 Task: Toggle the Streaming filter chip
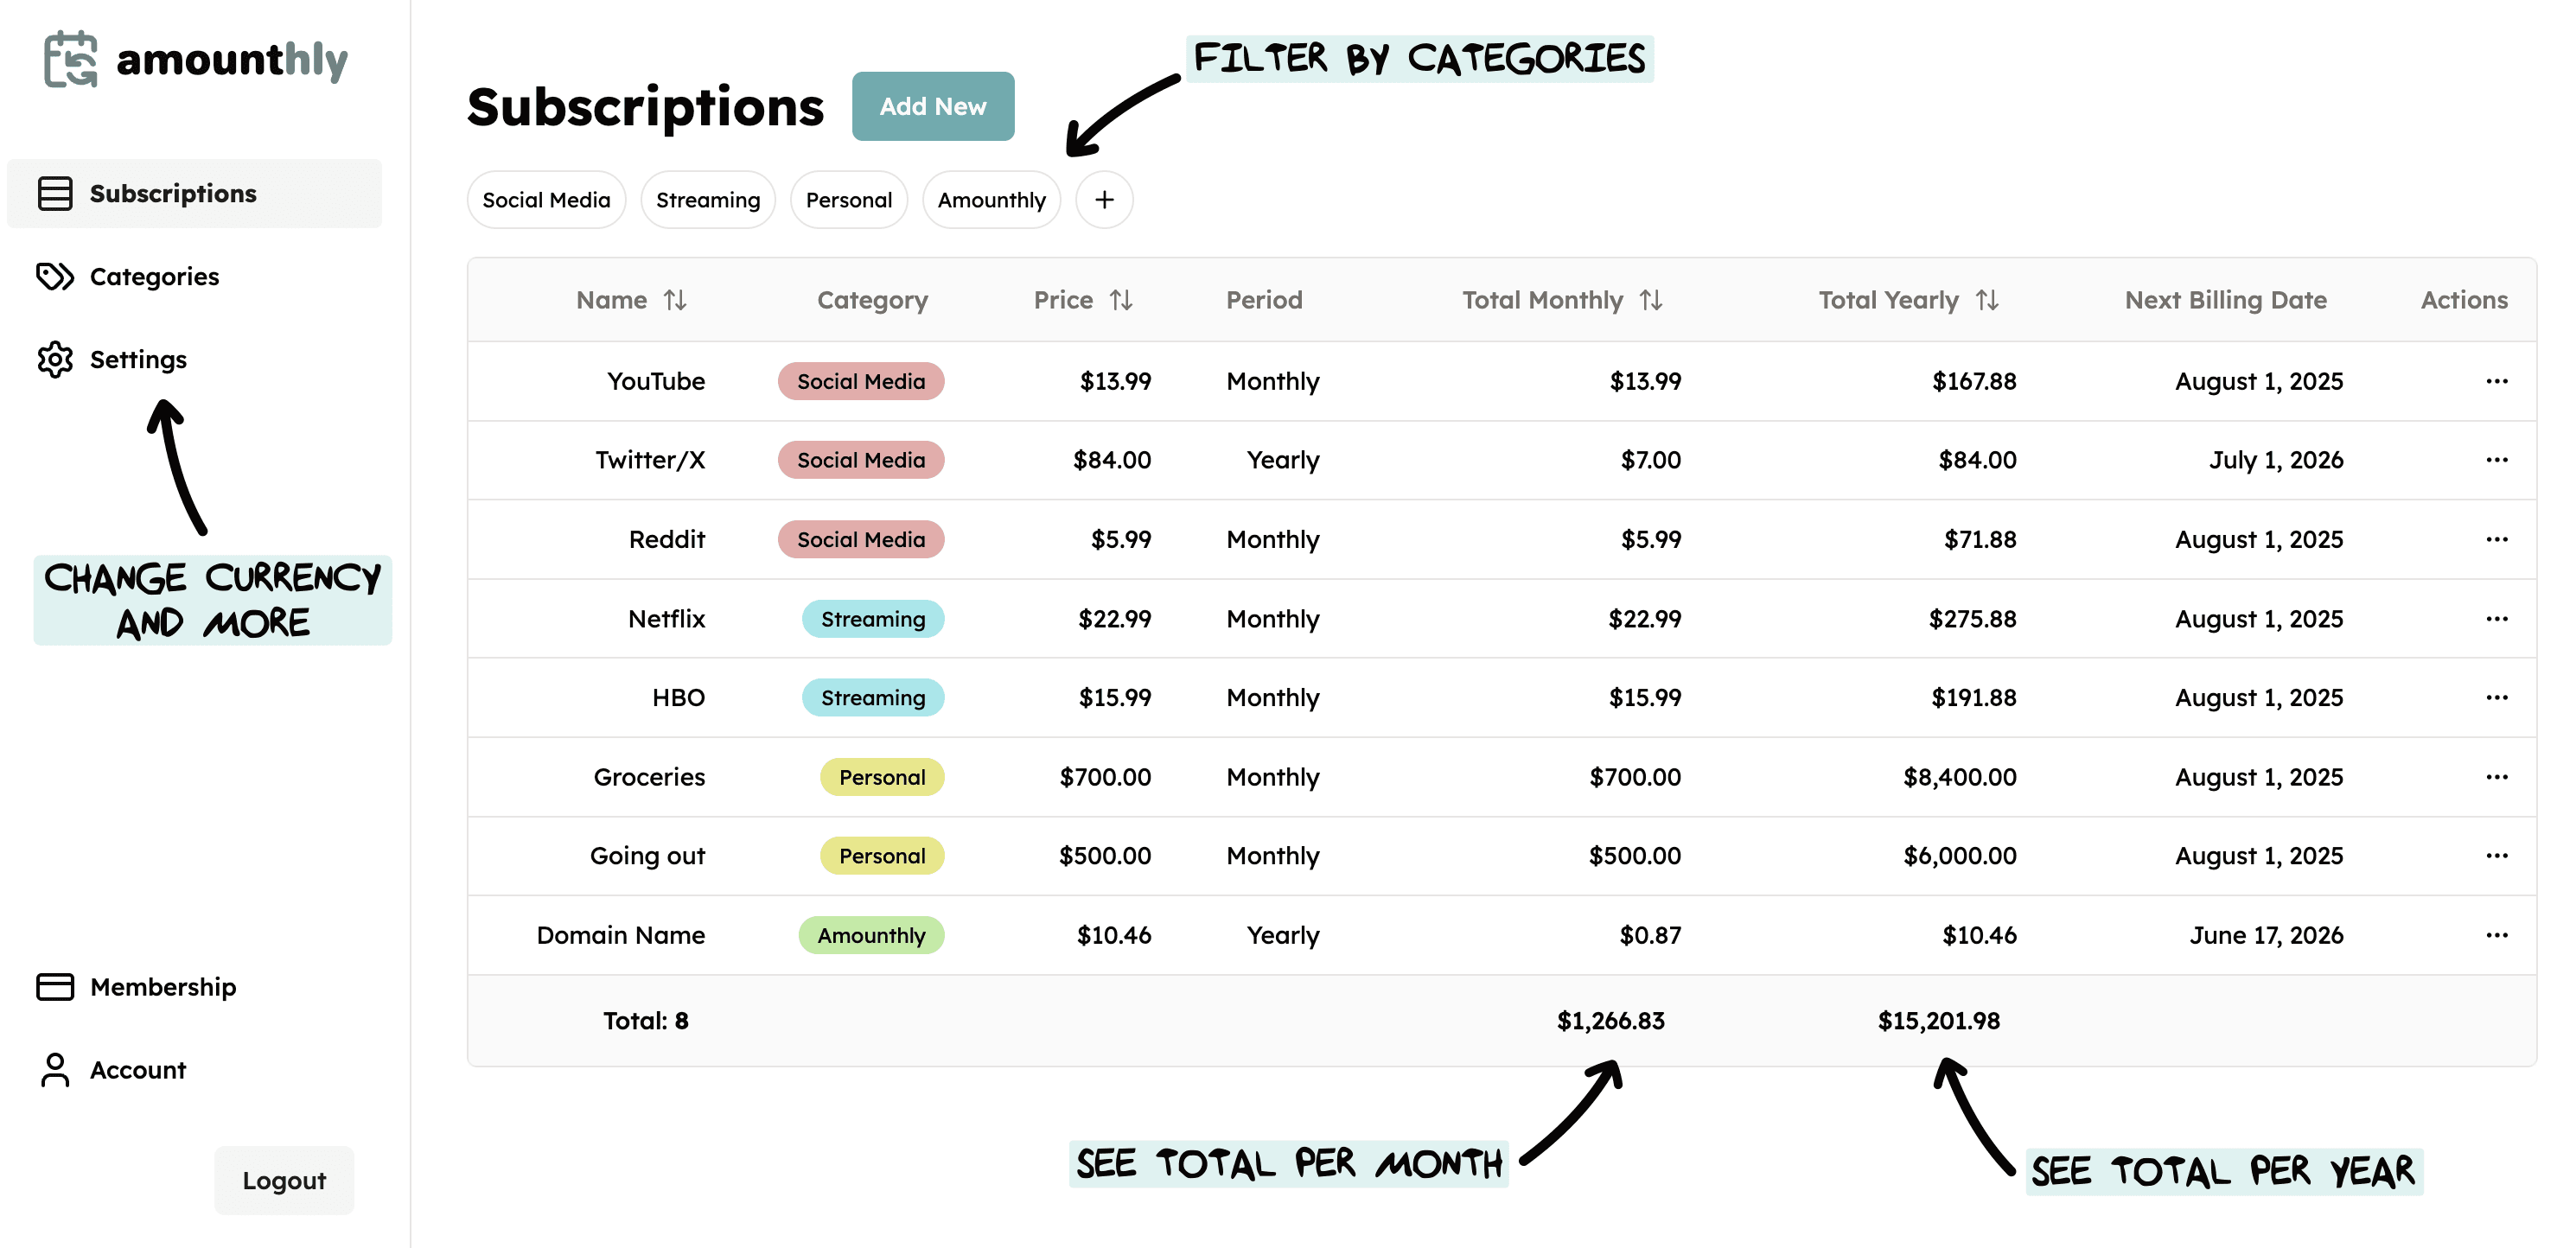tap(708, 199)
